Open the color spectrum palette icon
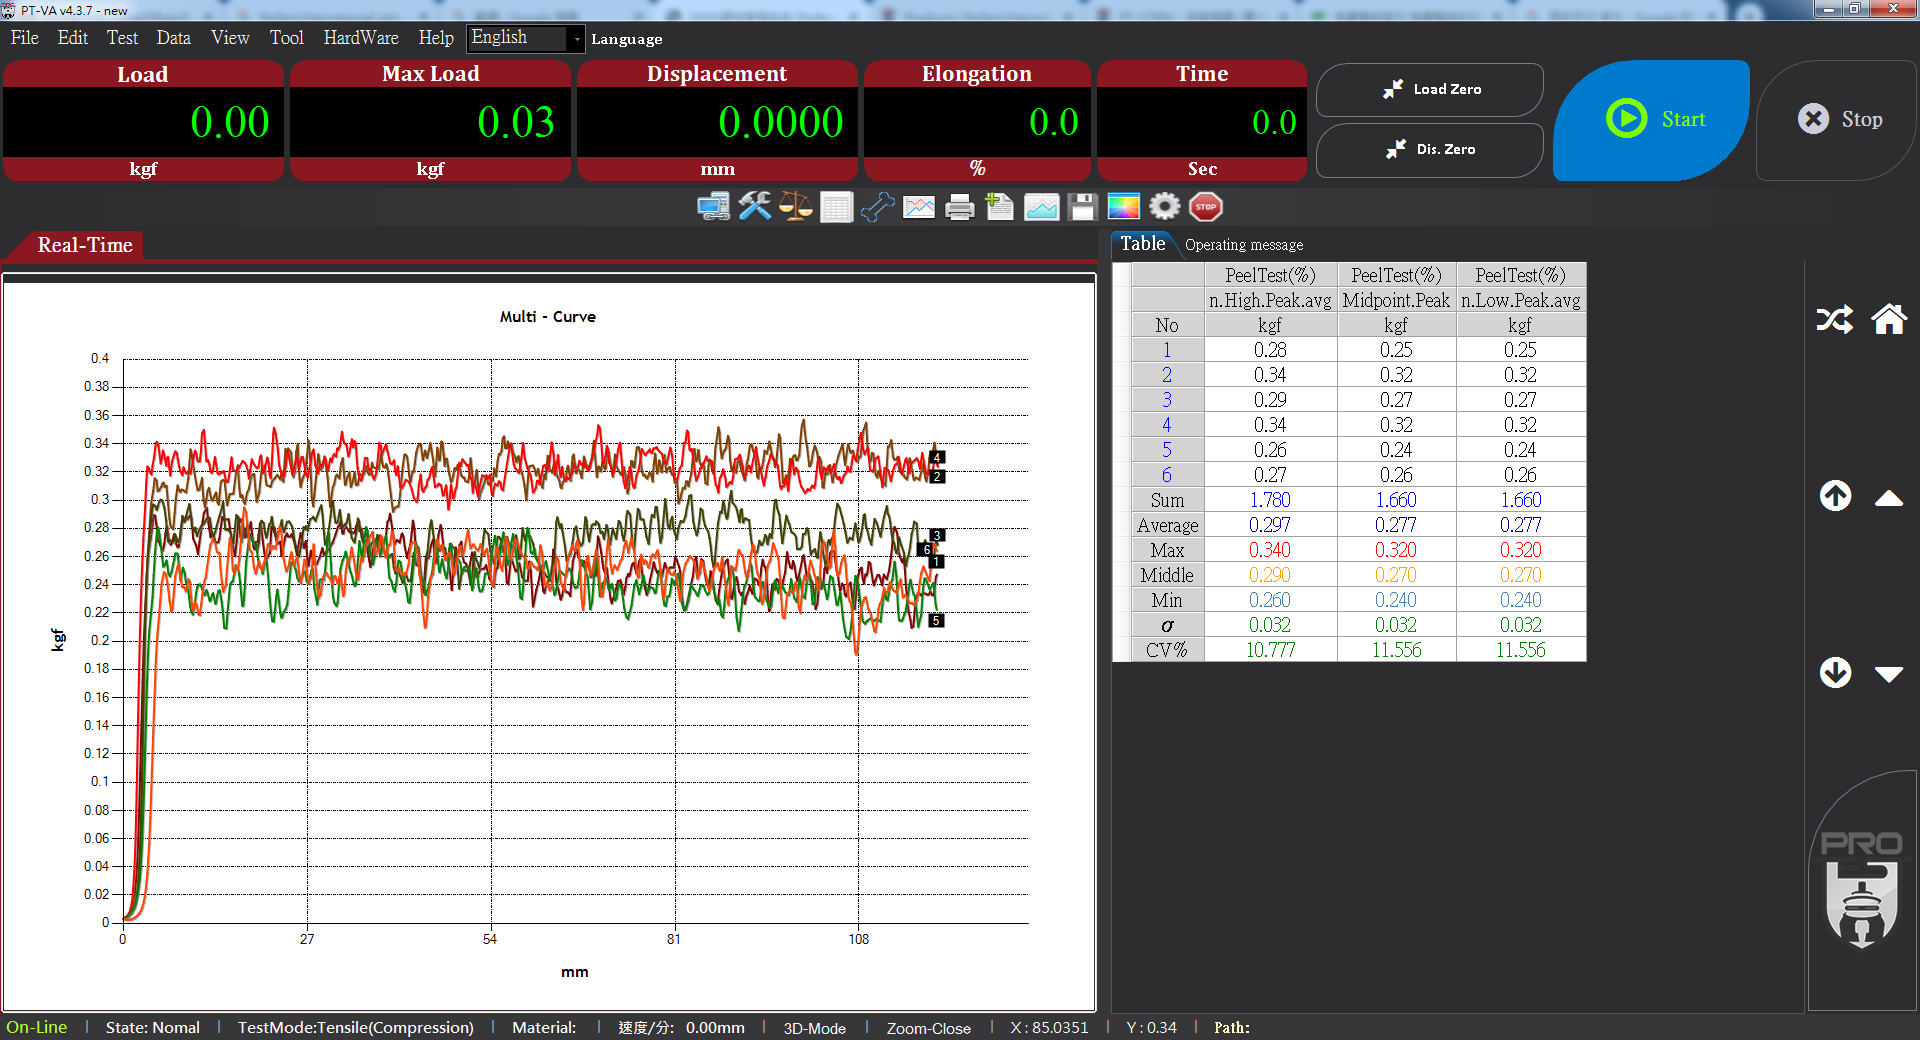The height and width of the screenshot is (1040, 1920). pos(1123,207)
